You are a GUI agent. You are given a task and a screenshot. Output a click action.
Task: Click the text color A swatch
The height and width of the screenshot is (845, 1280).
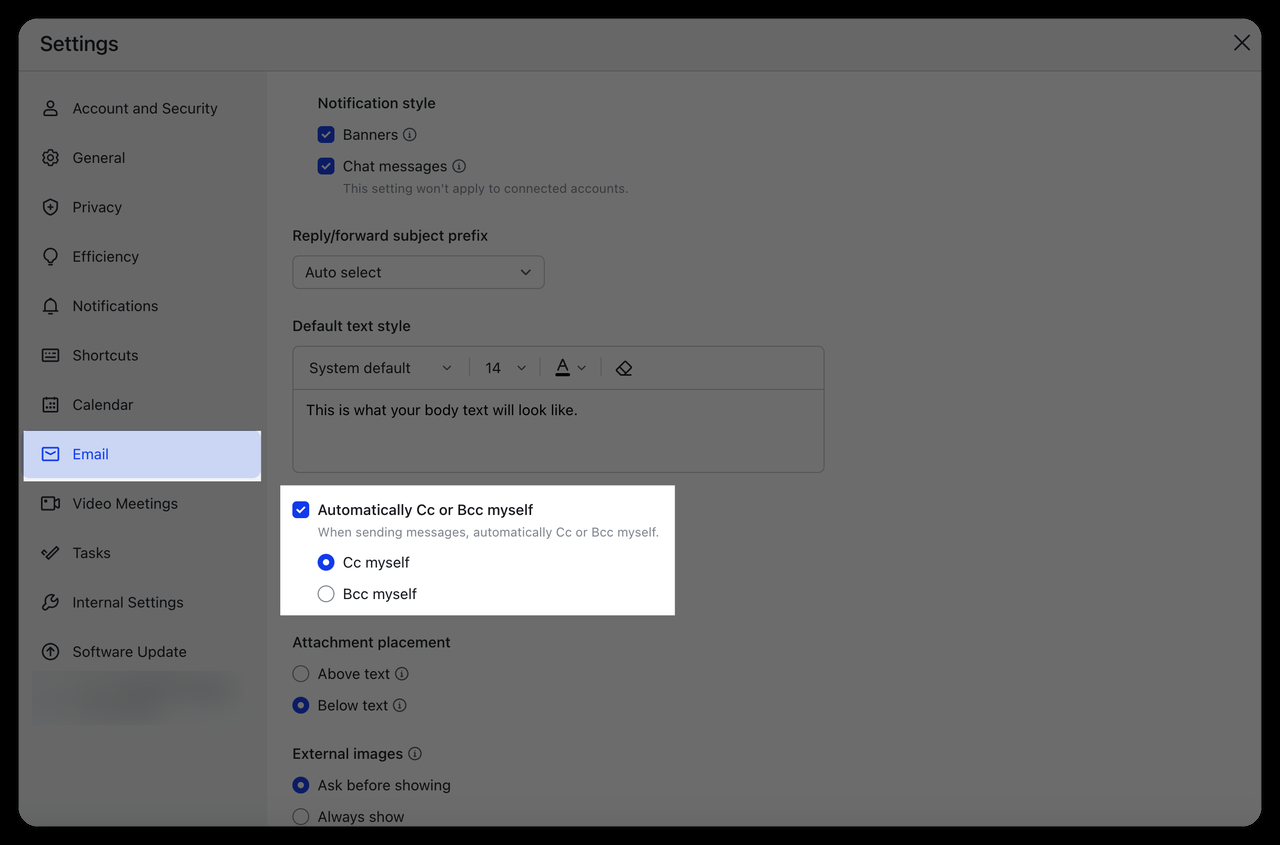562,368
